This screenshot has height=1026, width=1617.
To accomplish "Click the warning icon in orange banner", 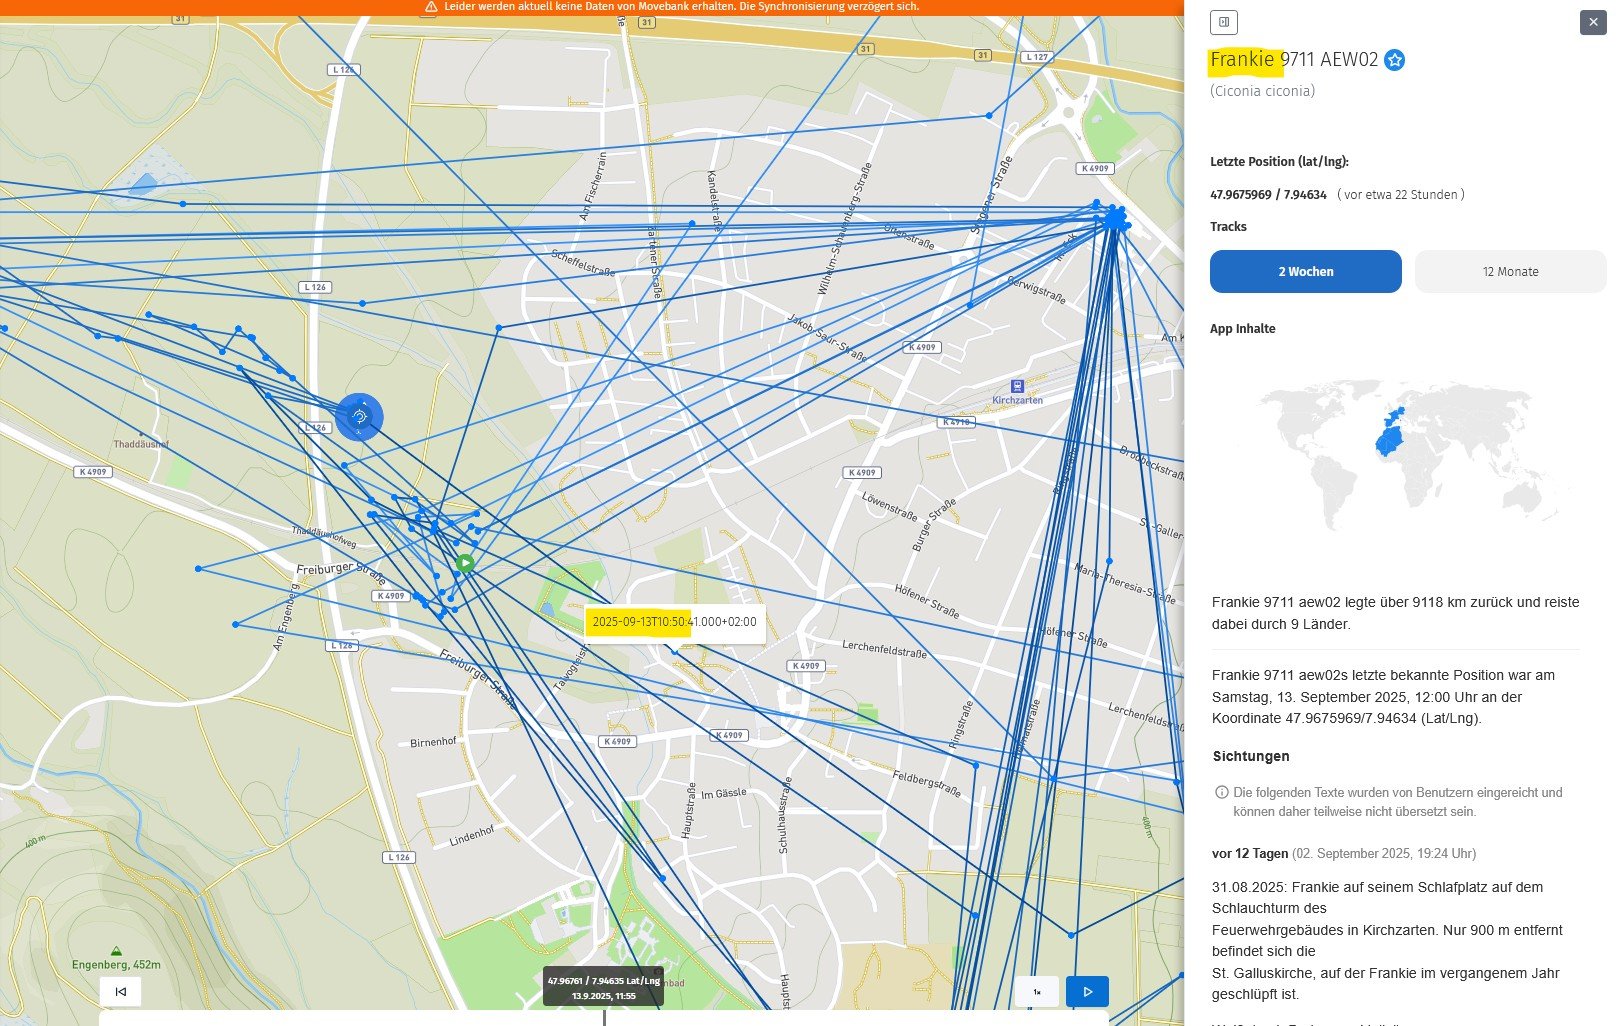I will point(431,7).
